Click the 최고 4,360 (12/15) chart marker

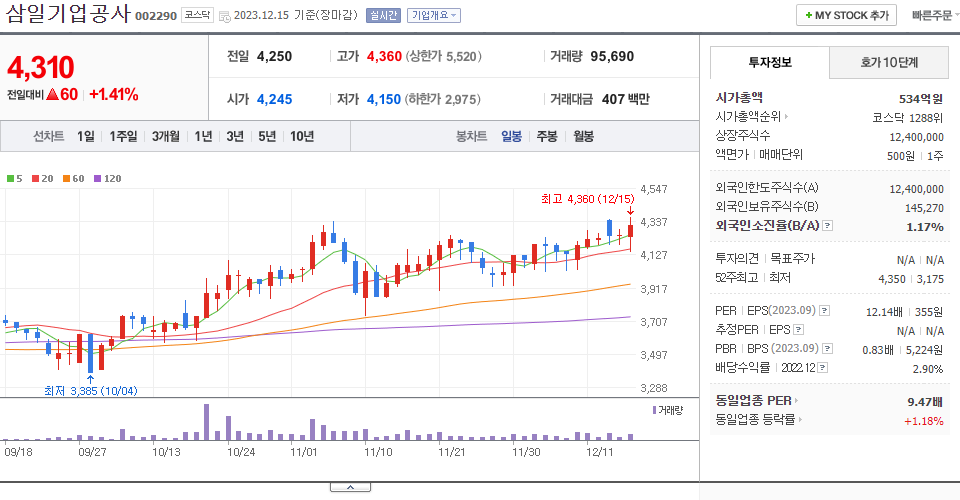point(588,199)
